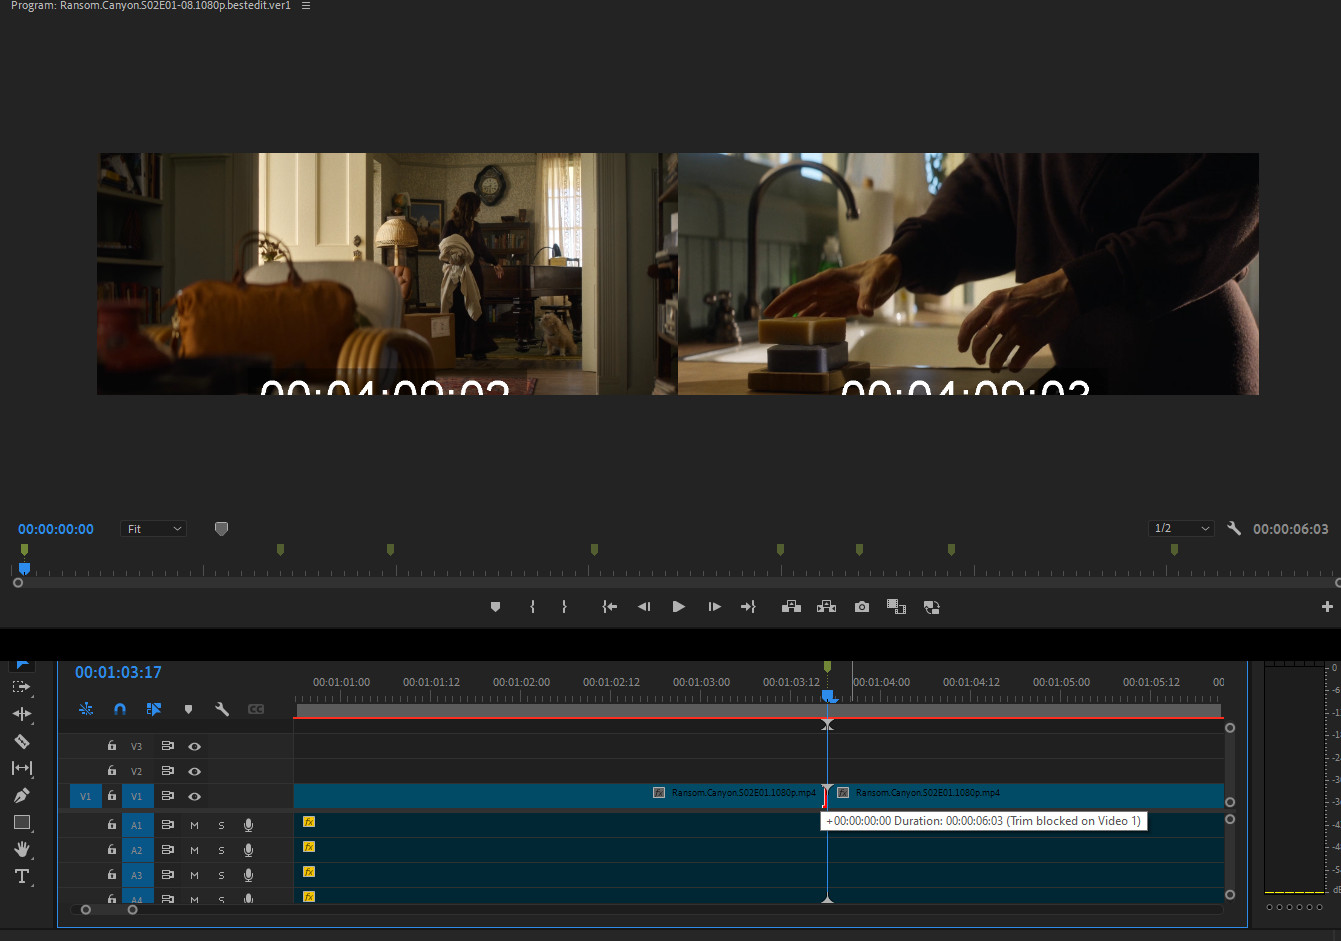Select the Track Select Forward tool
The image size is (1341, 941).
point(21,687)
